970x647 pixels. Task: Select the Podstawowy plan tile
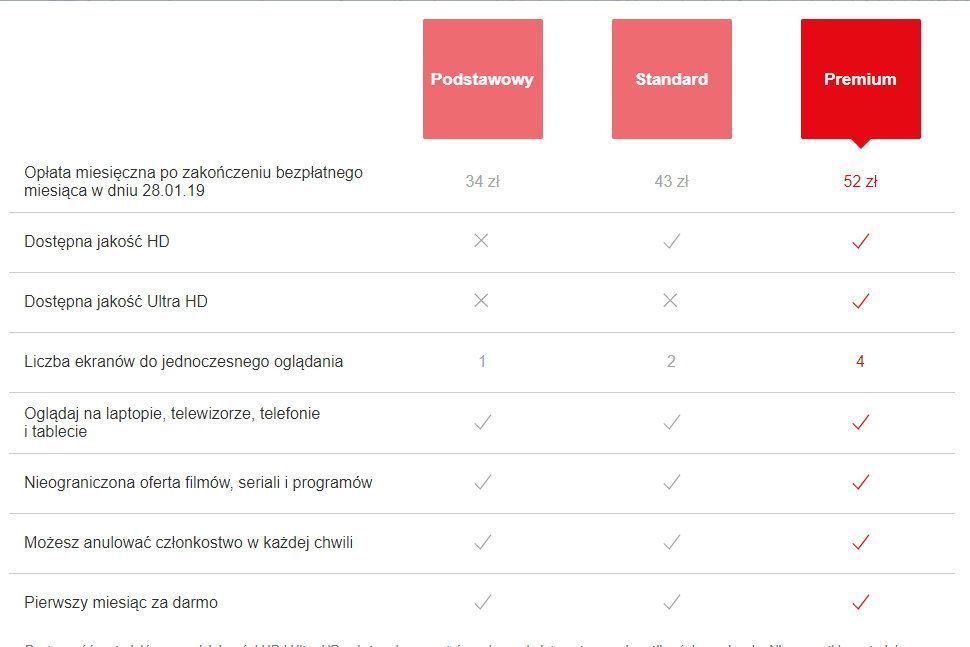point(482,79)
